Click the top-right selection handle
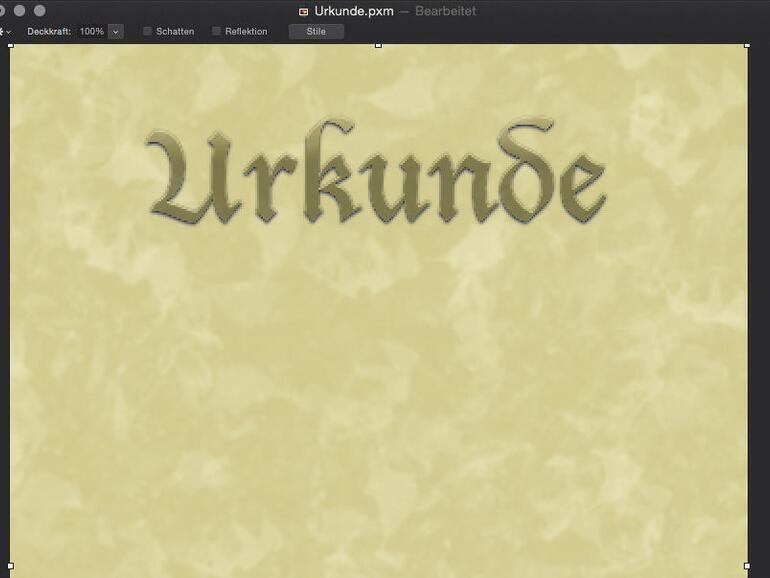Screen dimensions: 770x578 tap(747, 45)
